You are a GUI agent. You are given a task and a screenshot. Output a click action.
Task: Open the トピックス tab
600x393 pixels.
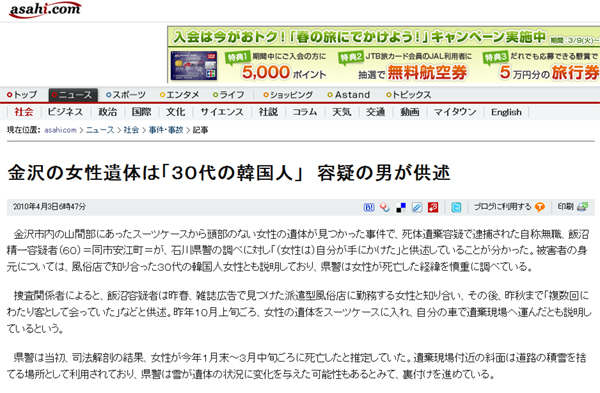[408, 95]
